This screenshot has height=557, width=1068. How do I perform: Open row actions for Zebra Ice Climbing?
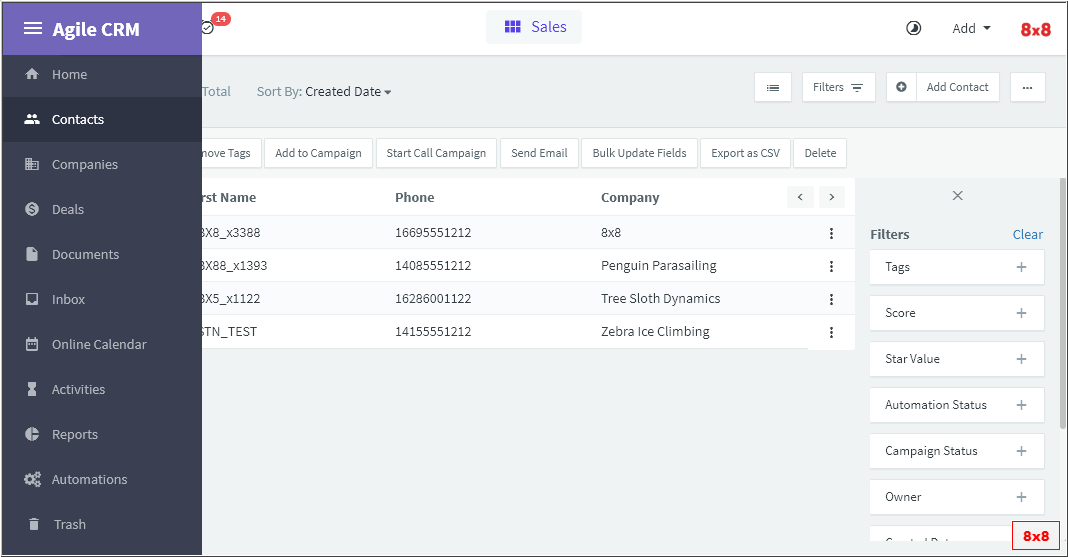click(831, 332)
